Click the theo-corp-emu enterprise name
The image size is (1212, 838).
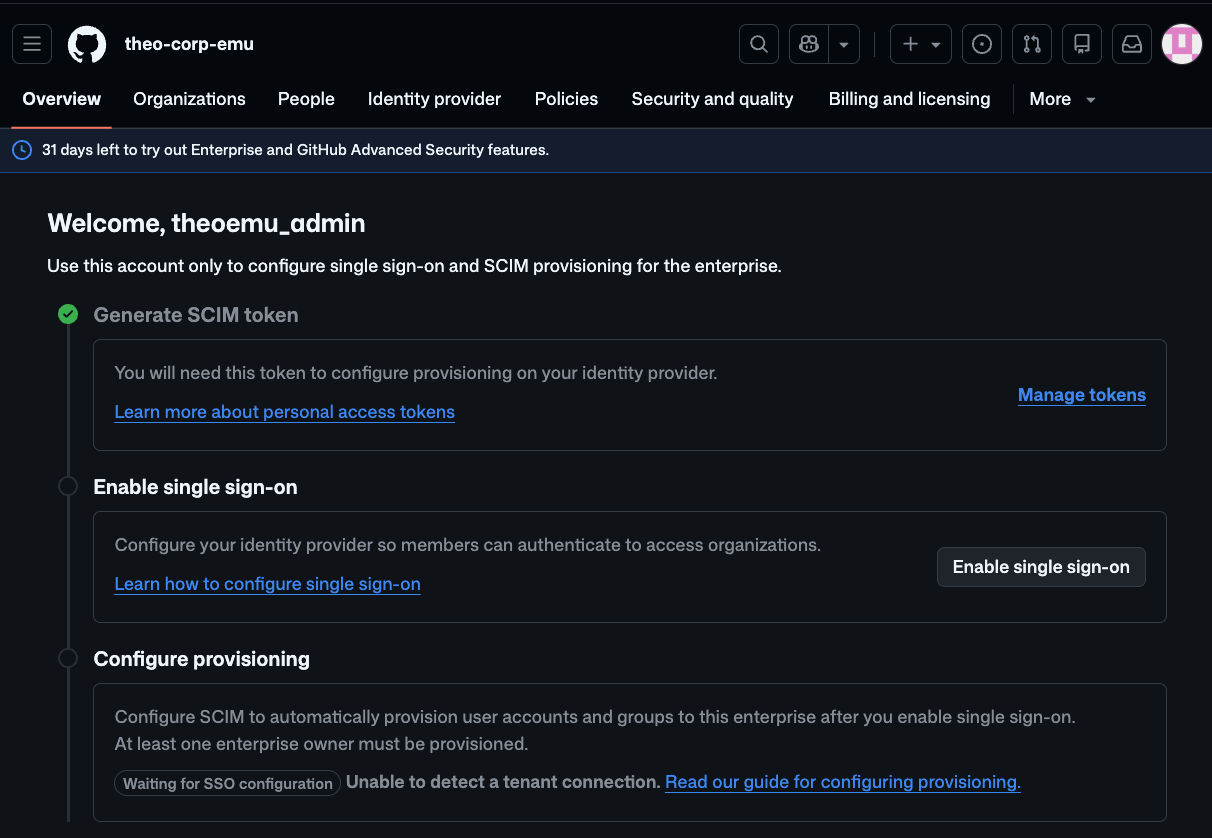click(x=189, y=44)
